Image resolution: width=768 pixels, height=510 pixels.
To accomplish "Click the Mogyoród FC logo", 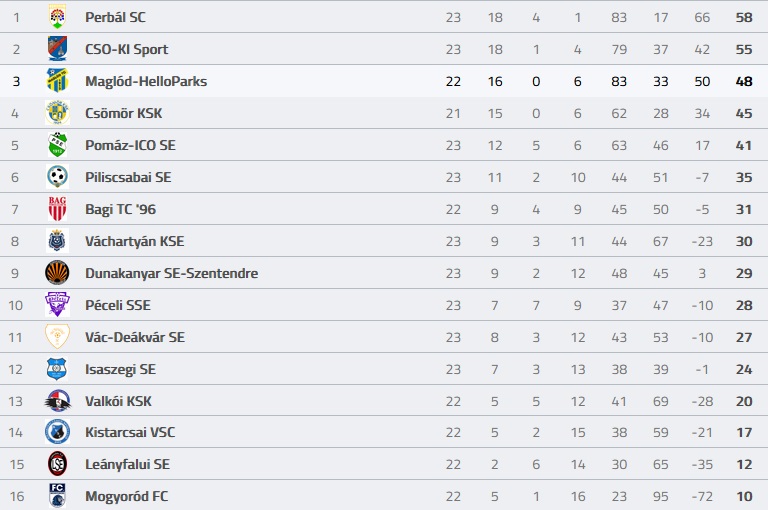I will click(x=57, y=495).
